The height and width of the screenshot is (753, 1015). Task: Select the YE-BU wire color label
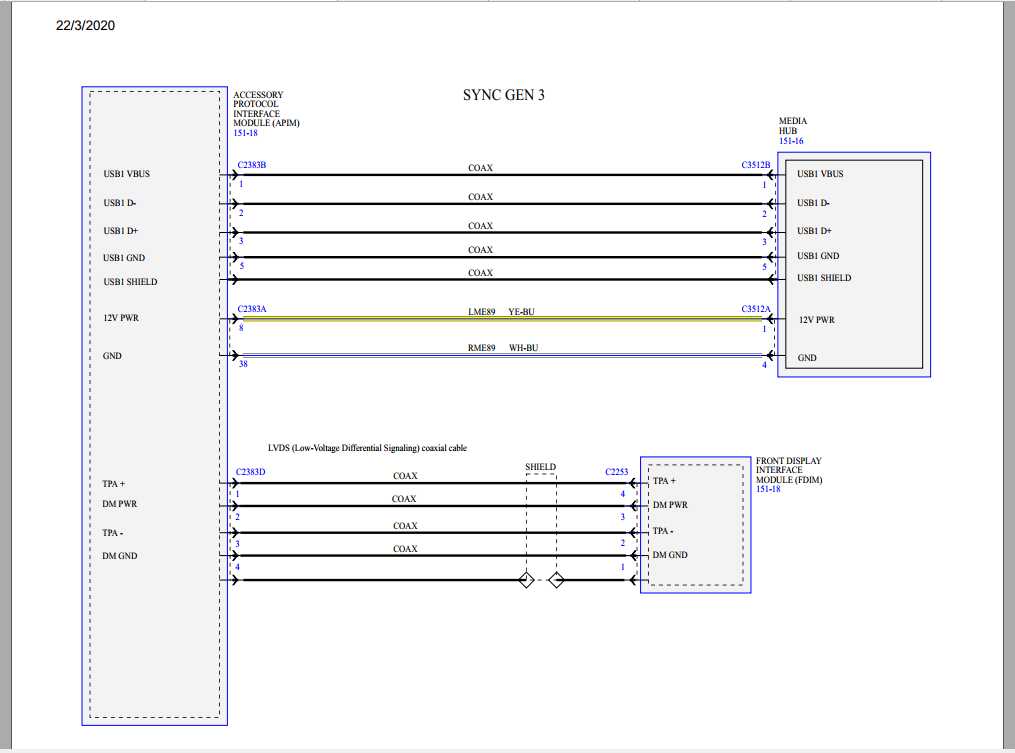pyautogui.click(x=522, y=312)
